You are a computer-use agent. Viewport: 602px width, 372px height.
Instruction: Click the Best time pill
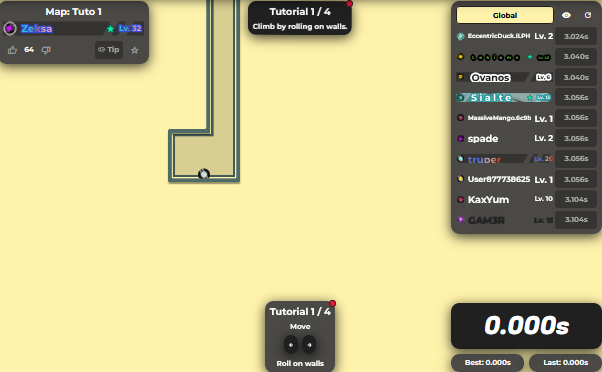(487, 362)
